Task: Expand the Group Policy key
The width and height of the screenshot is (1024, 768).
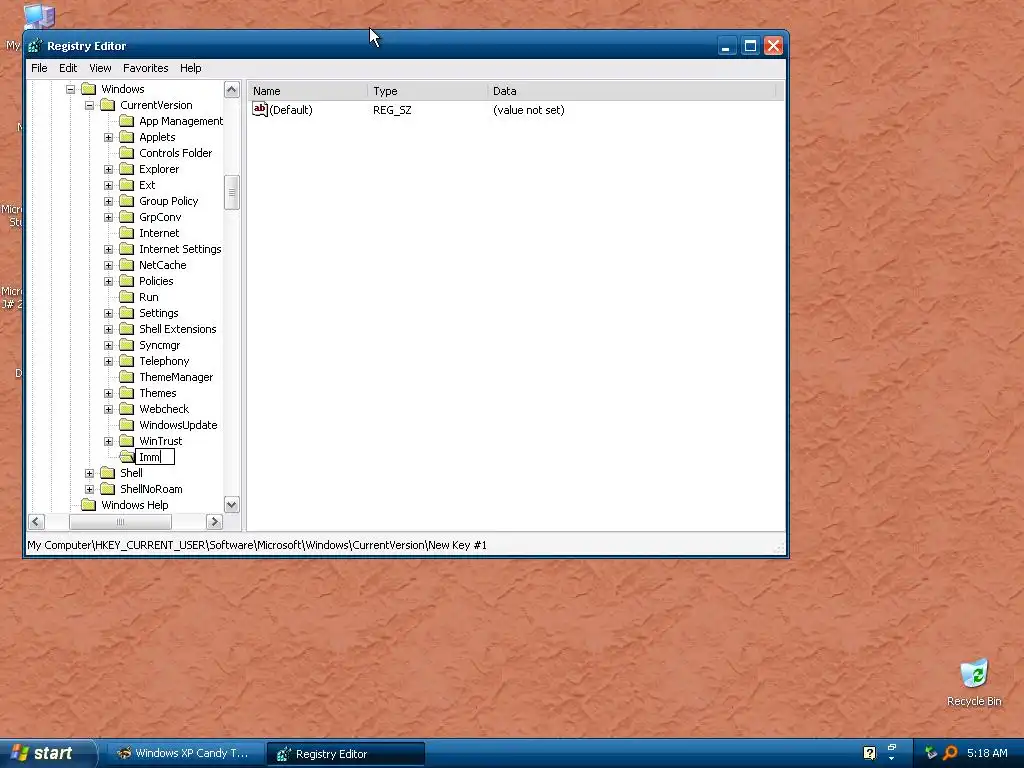Action: coord(108,201)
